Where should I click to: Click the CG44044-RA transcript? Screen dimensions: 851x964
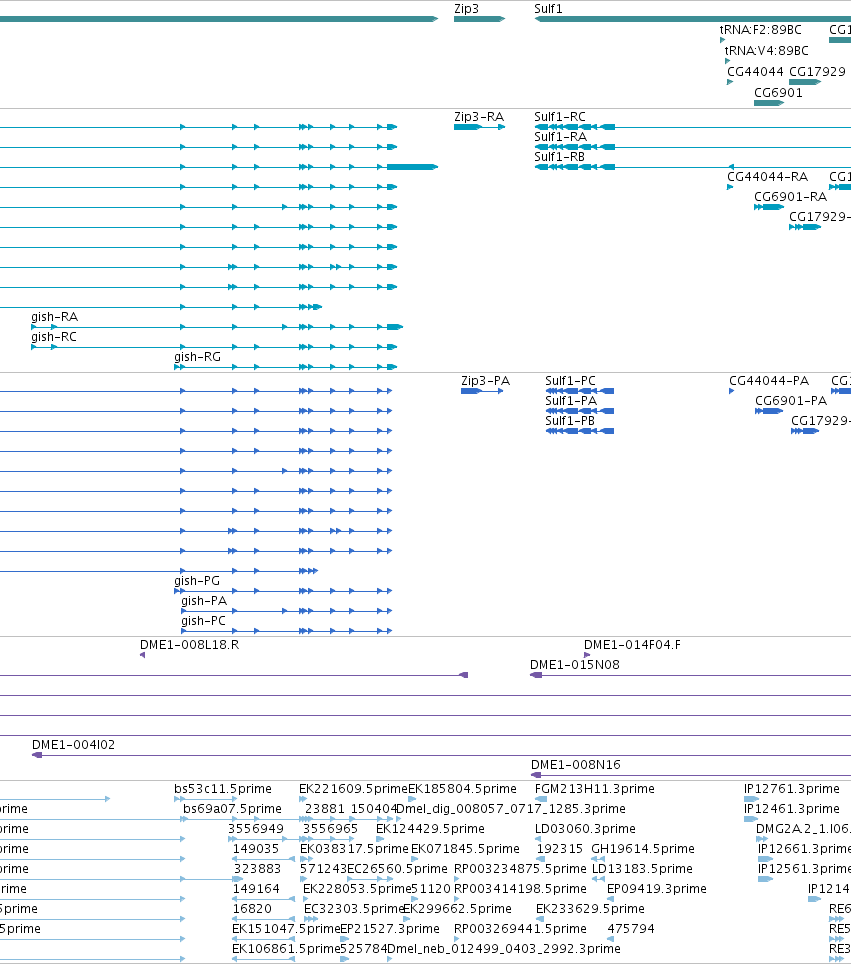(x=730, y=187)
